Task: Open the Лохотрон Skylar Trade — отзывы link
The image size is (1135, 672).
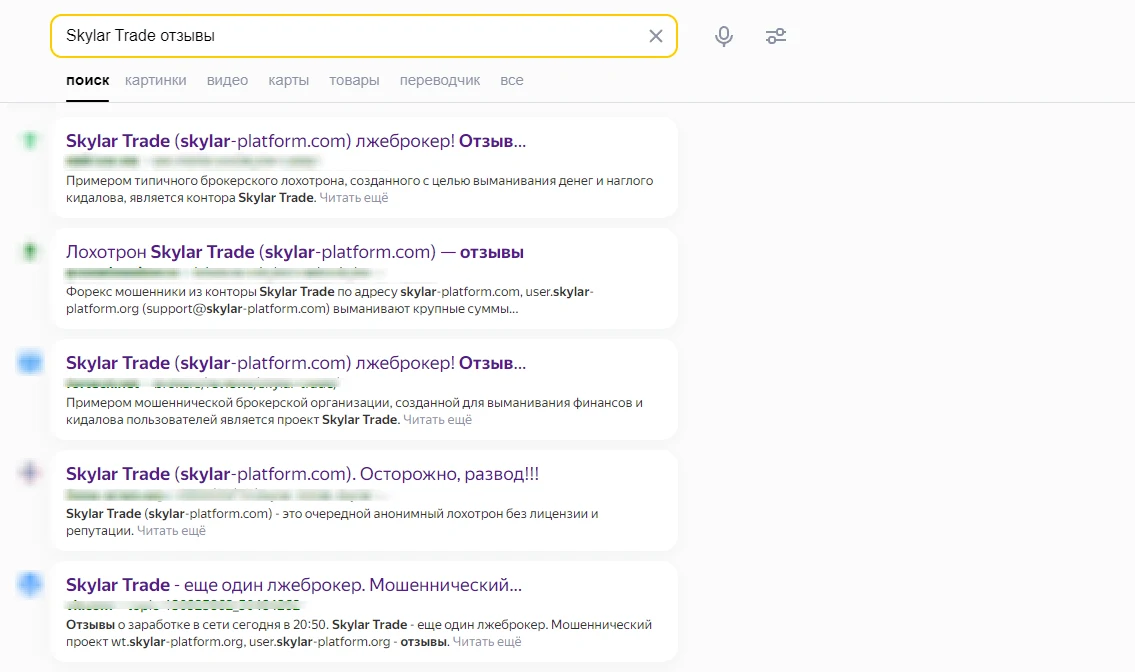Action: [295, 252]
